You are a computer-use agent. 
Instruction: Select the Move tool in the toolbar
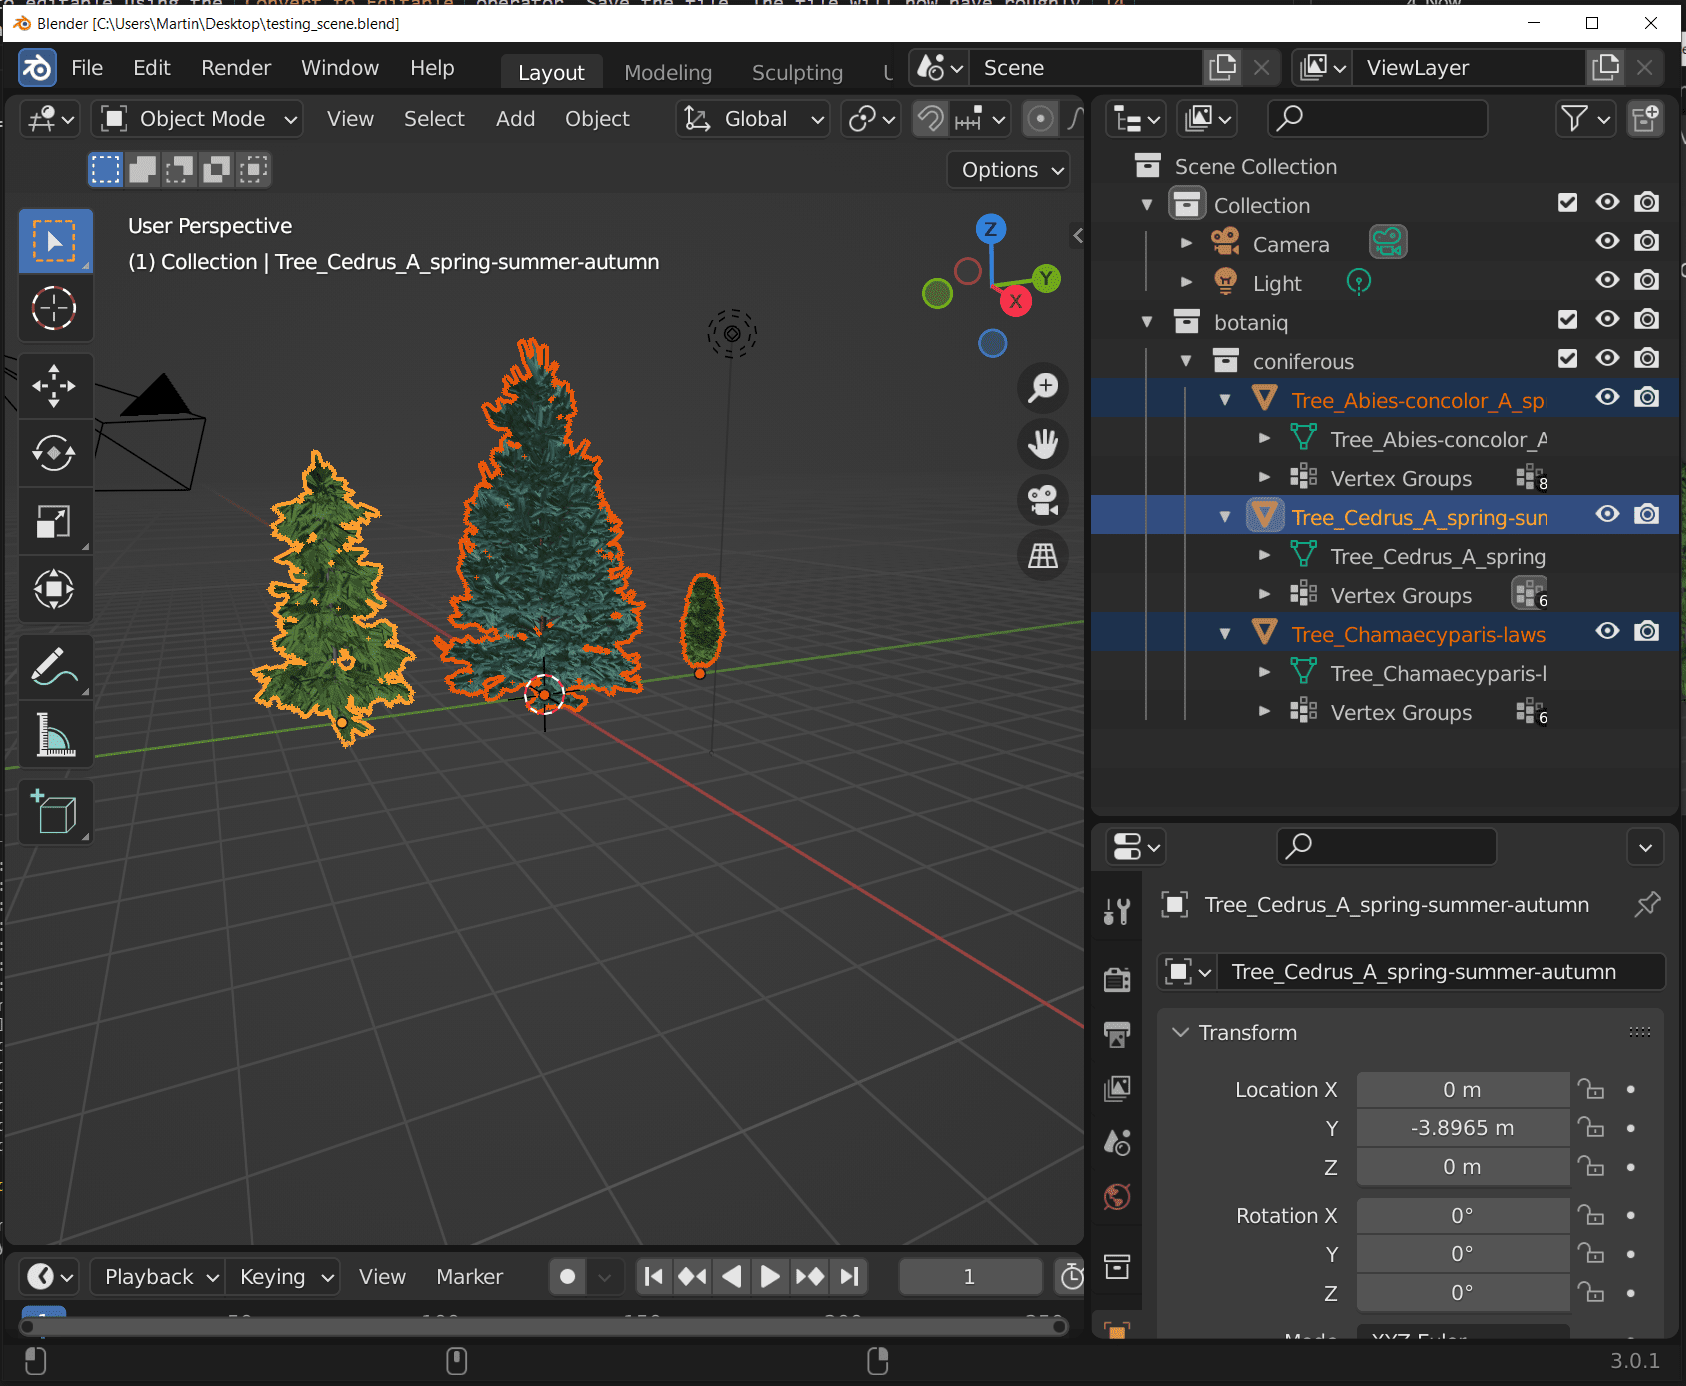[55, 385]
